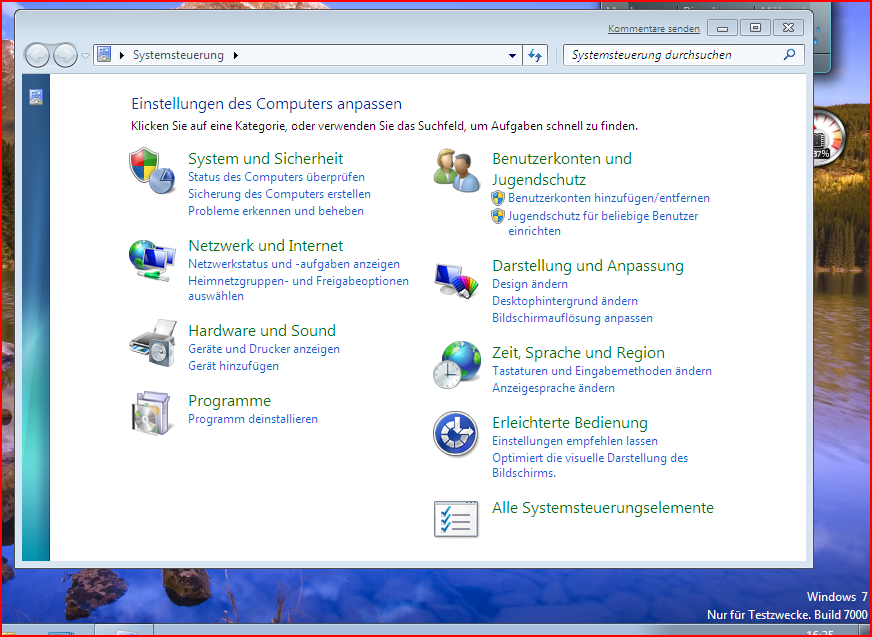
Task: Expand root arrow before Systemsteuerung breadcrumb
Action: pos(122,56)
